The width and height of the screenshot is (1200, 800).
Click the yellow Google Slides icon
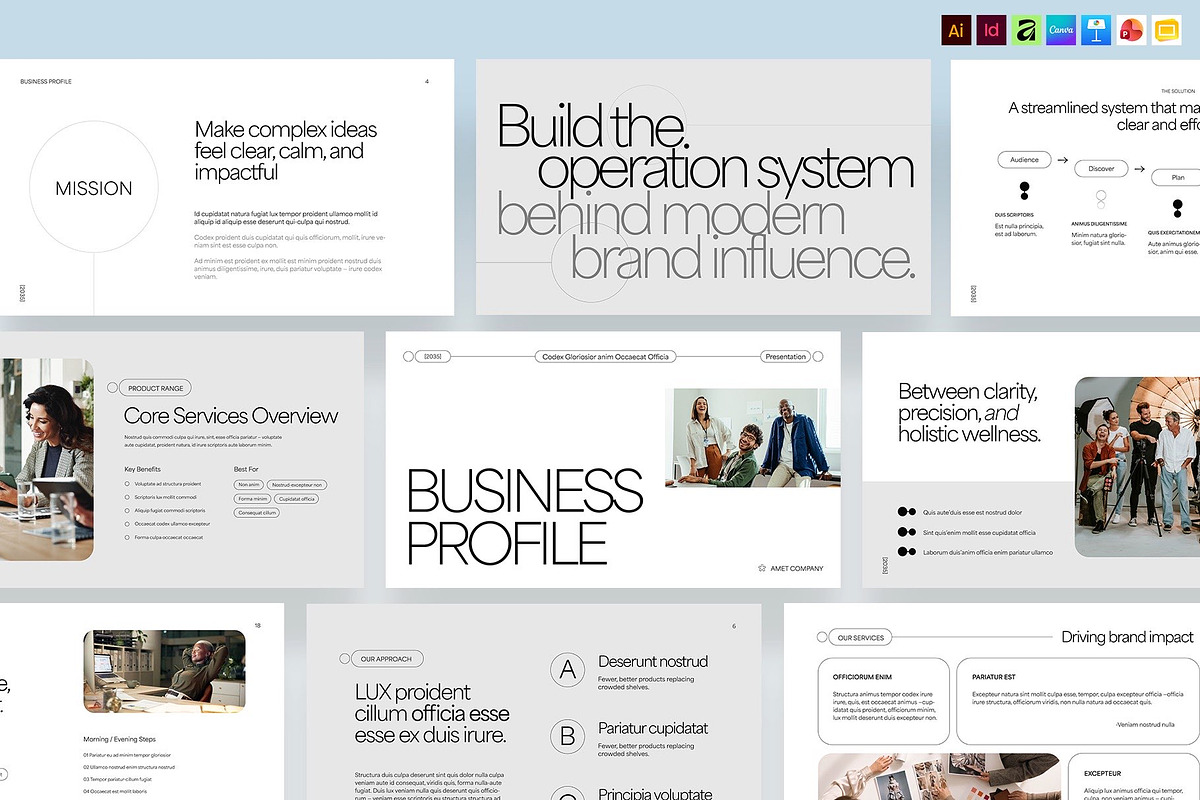coord(1167,30)
